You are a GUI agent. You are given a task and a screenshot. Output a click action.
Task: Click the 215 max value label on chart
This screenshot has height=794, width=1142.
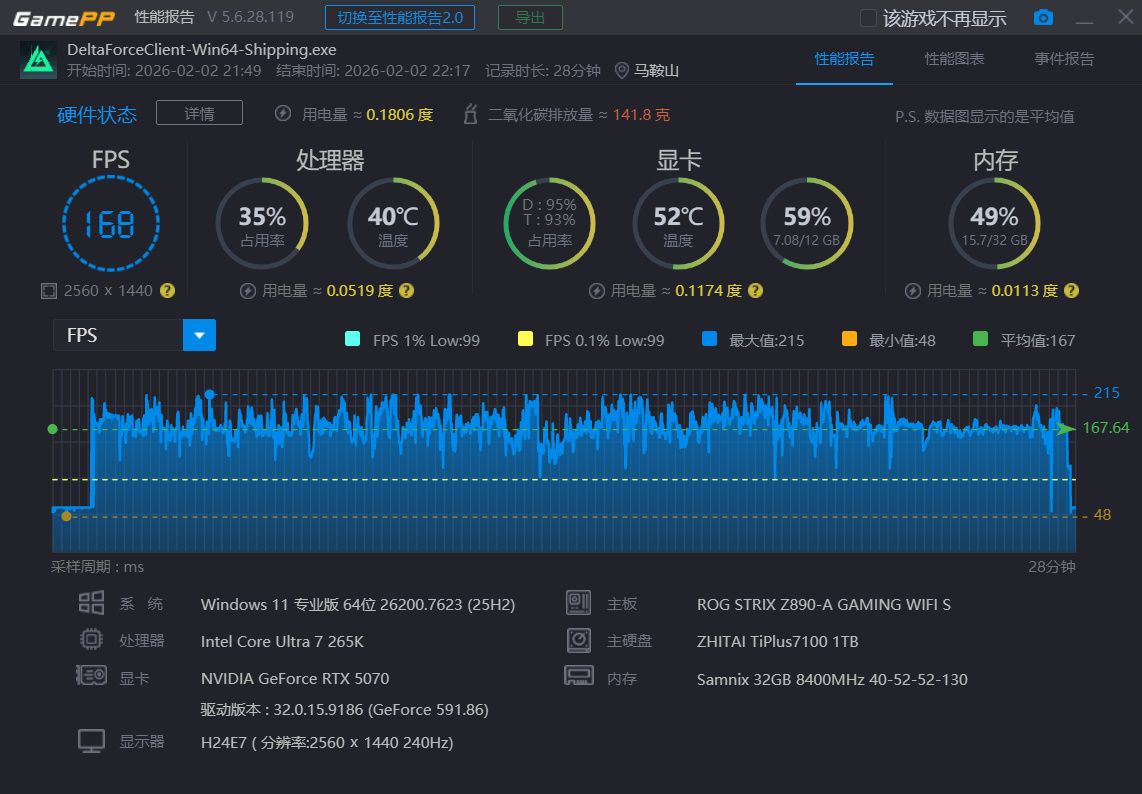[1106, 393]
